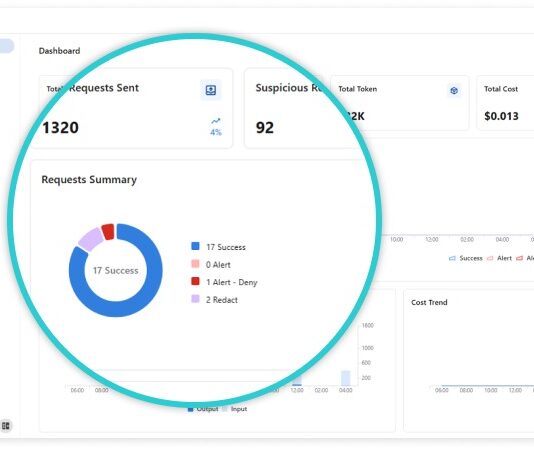Click the 4% trend arrow icon
Image resolution: width=534 pixels, height=450 pixels.
coord(216,121)
